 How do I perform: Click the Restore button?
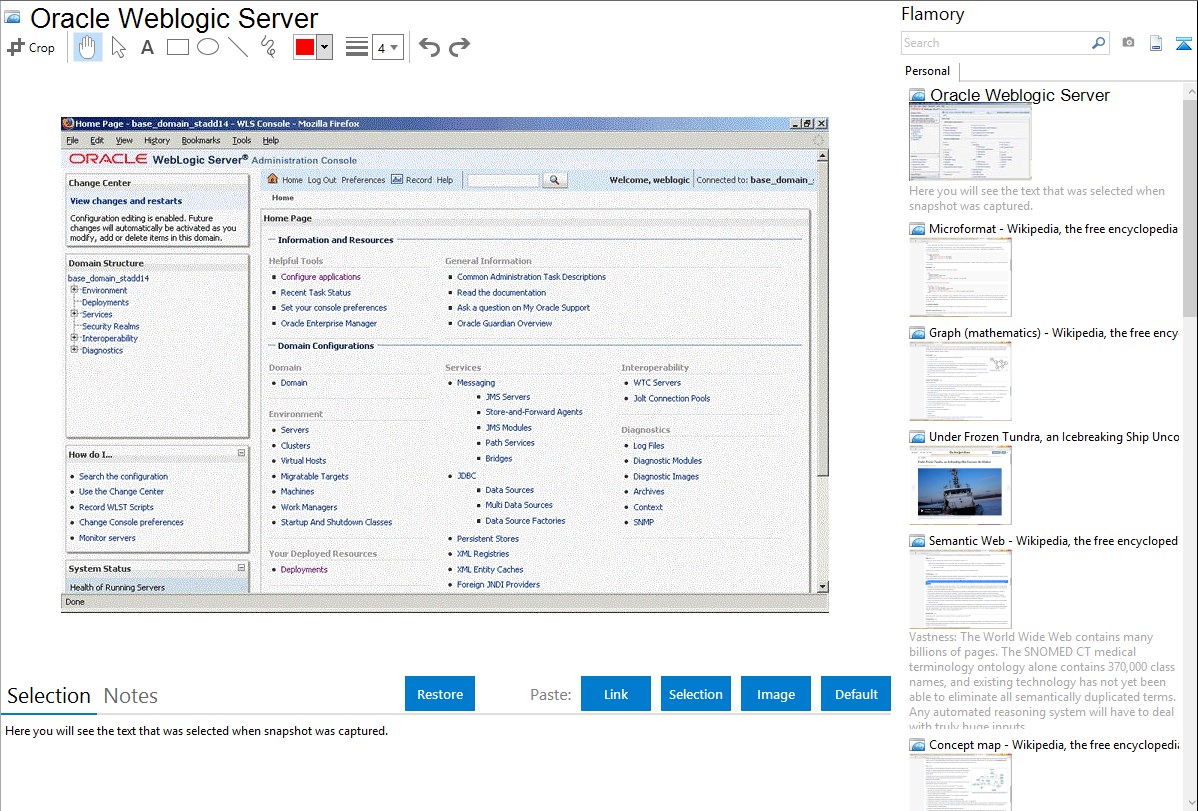click(x=440, y=694)
